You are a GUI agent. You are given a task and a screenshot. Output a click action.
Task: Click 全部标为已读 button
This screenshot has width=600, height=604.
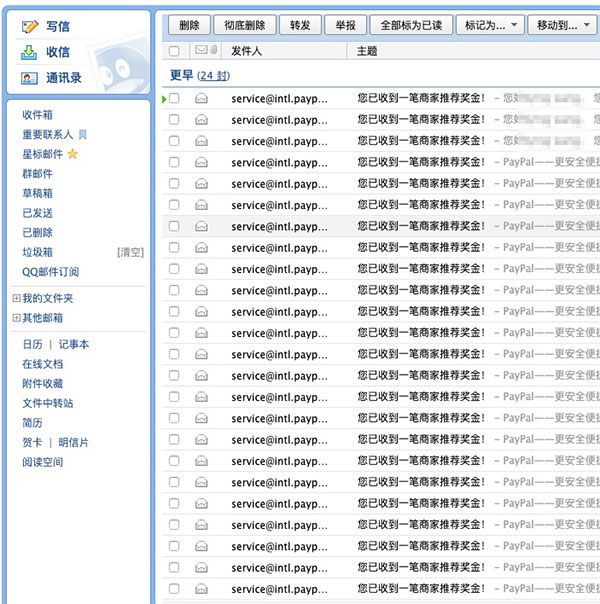[x=411, y=25]
